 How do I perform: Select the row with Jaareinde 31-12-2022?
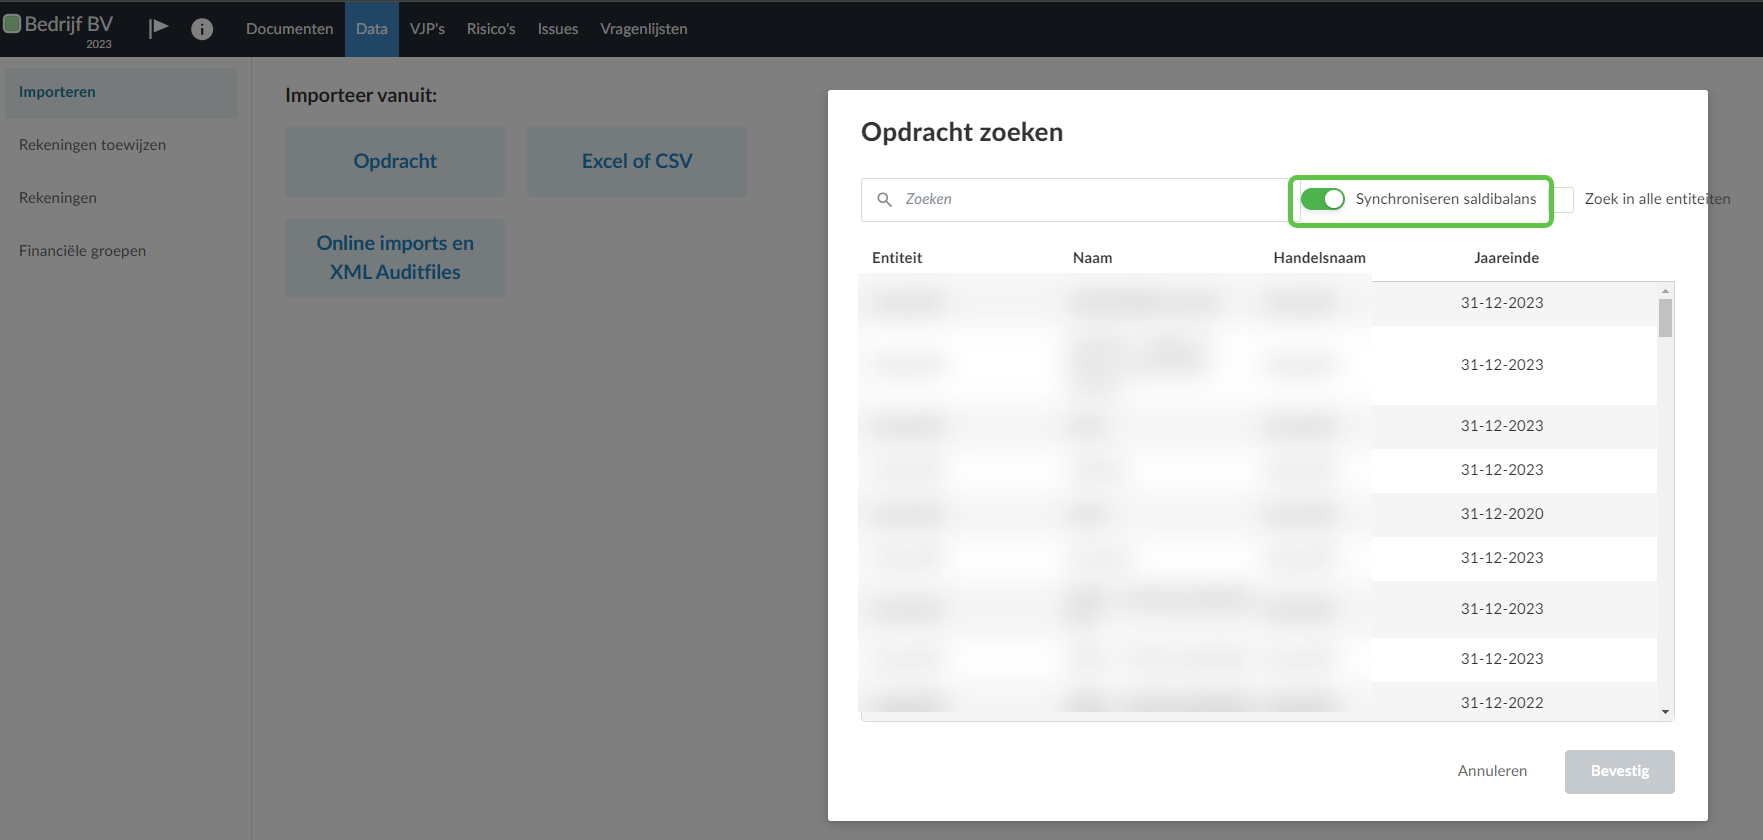[1258, 702]
